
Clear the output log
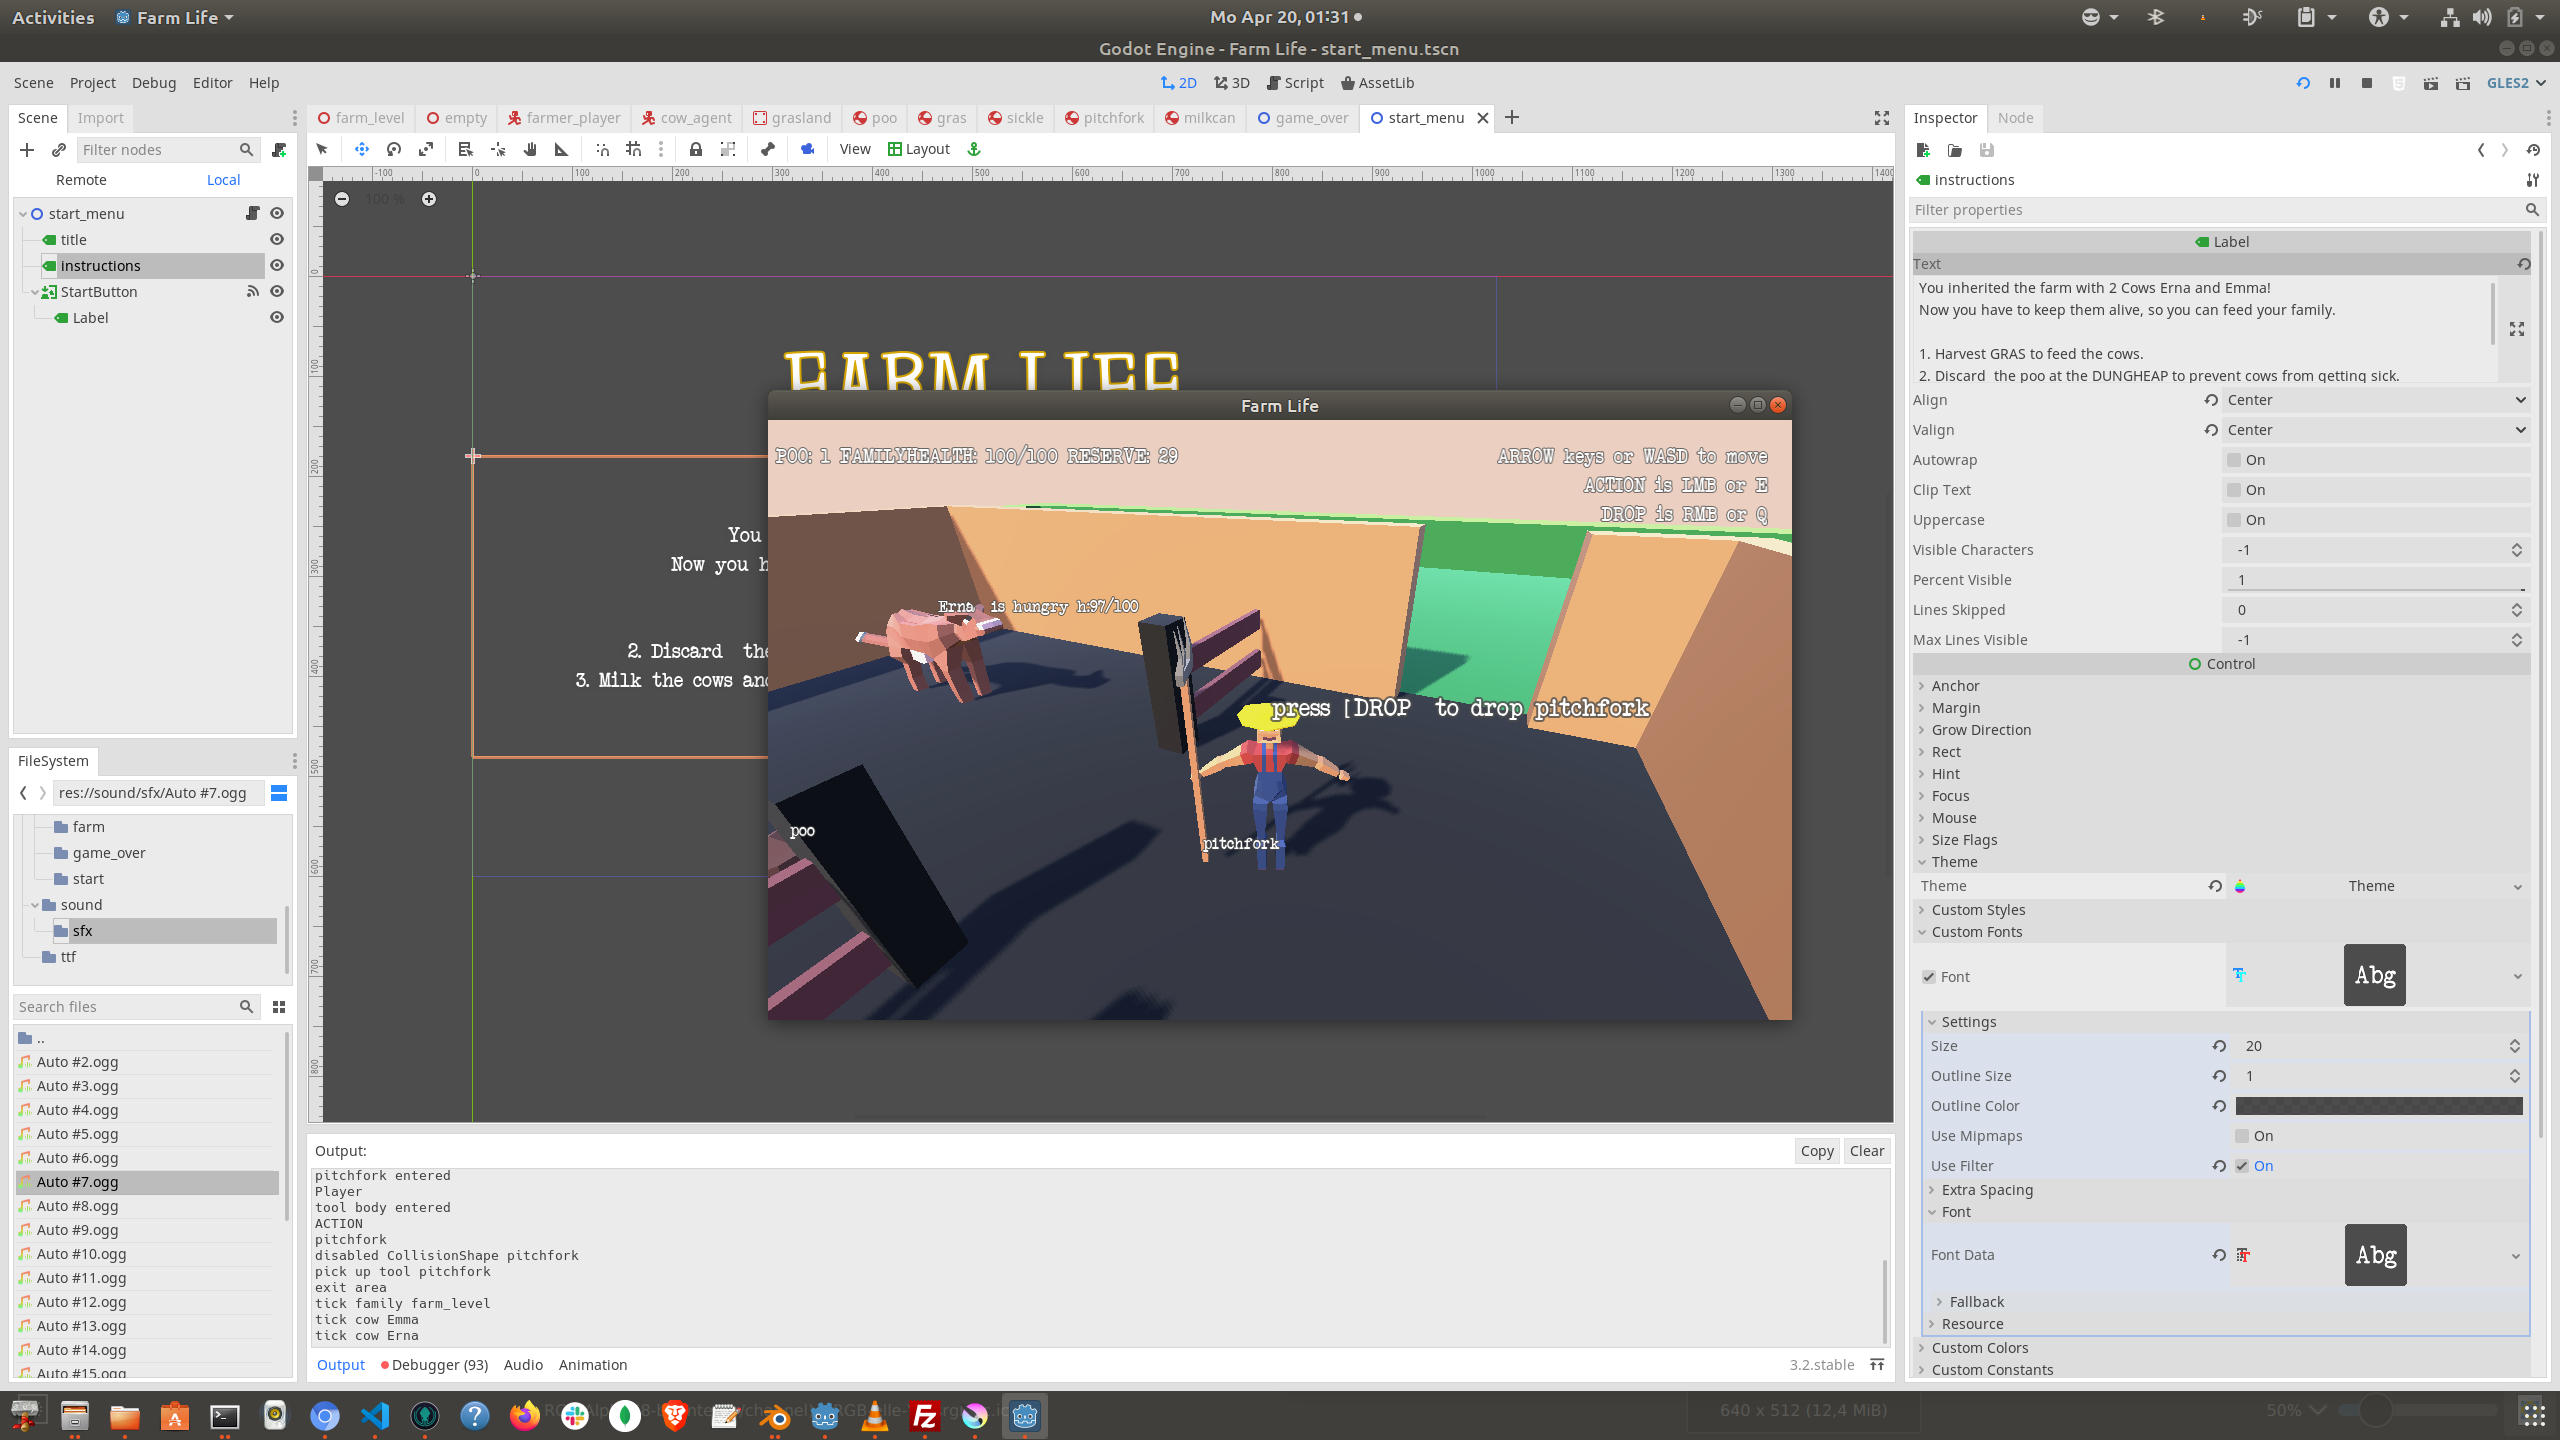1866,1151
